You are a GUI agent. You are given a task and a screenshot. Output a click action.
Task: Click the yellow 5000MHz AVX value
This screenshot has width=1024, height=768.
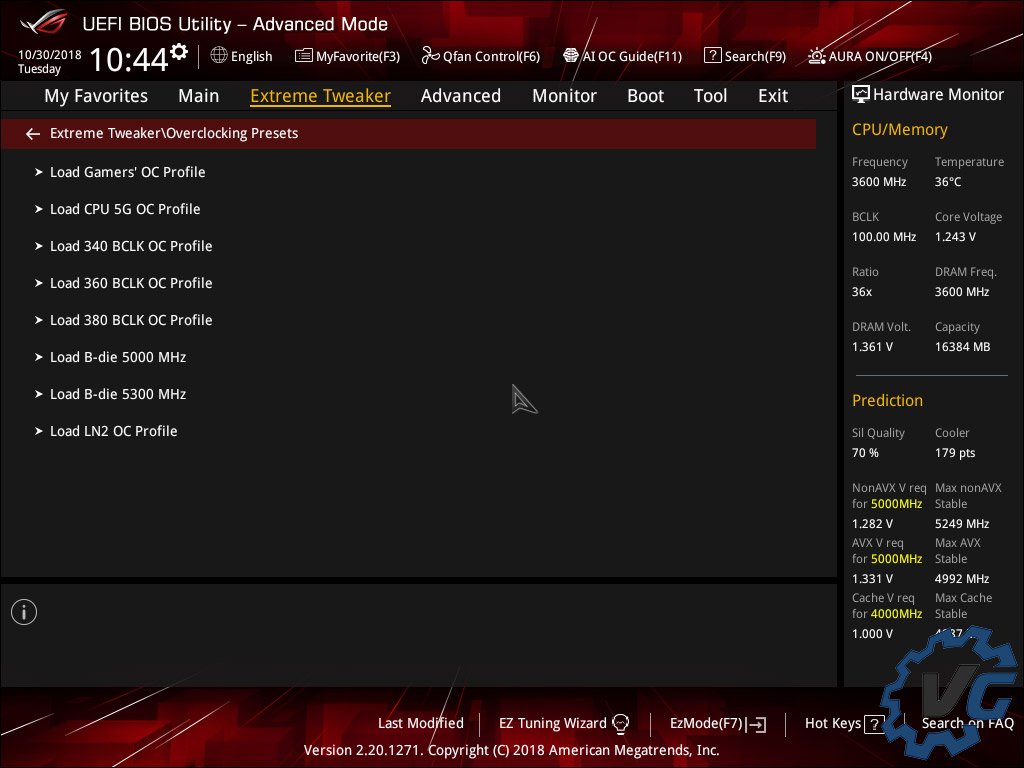tap(897, 559)
